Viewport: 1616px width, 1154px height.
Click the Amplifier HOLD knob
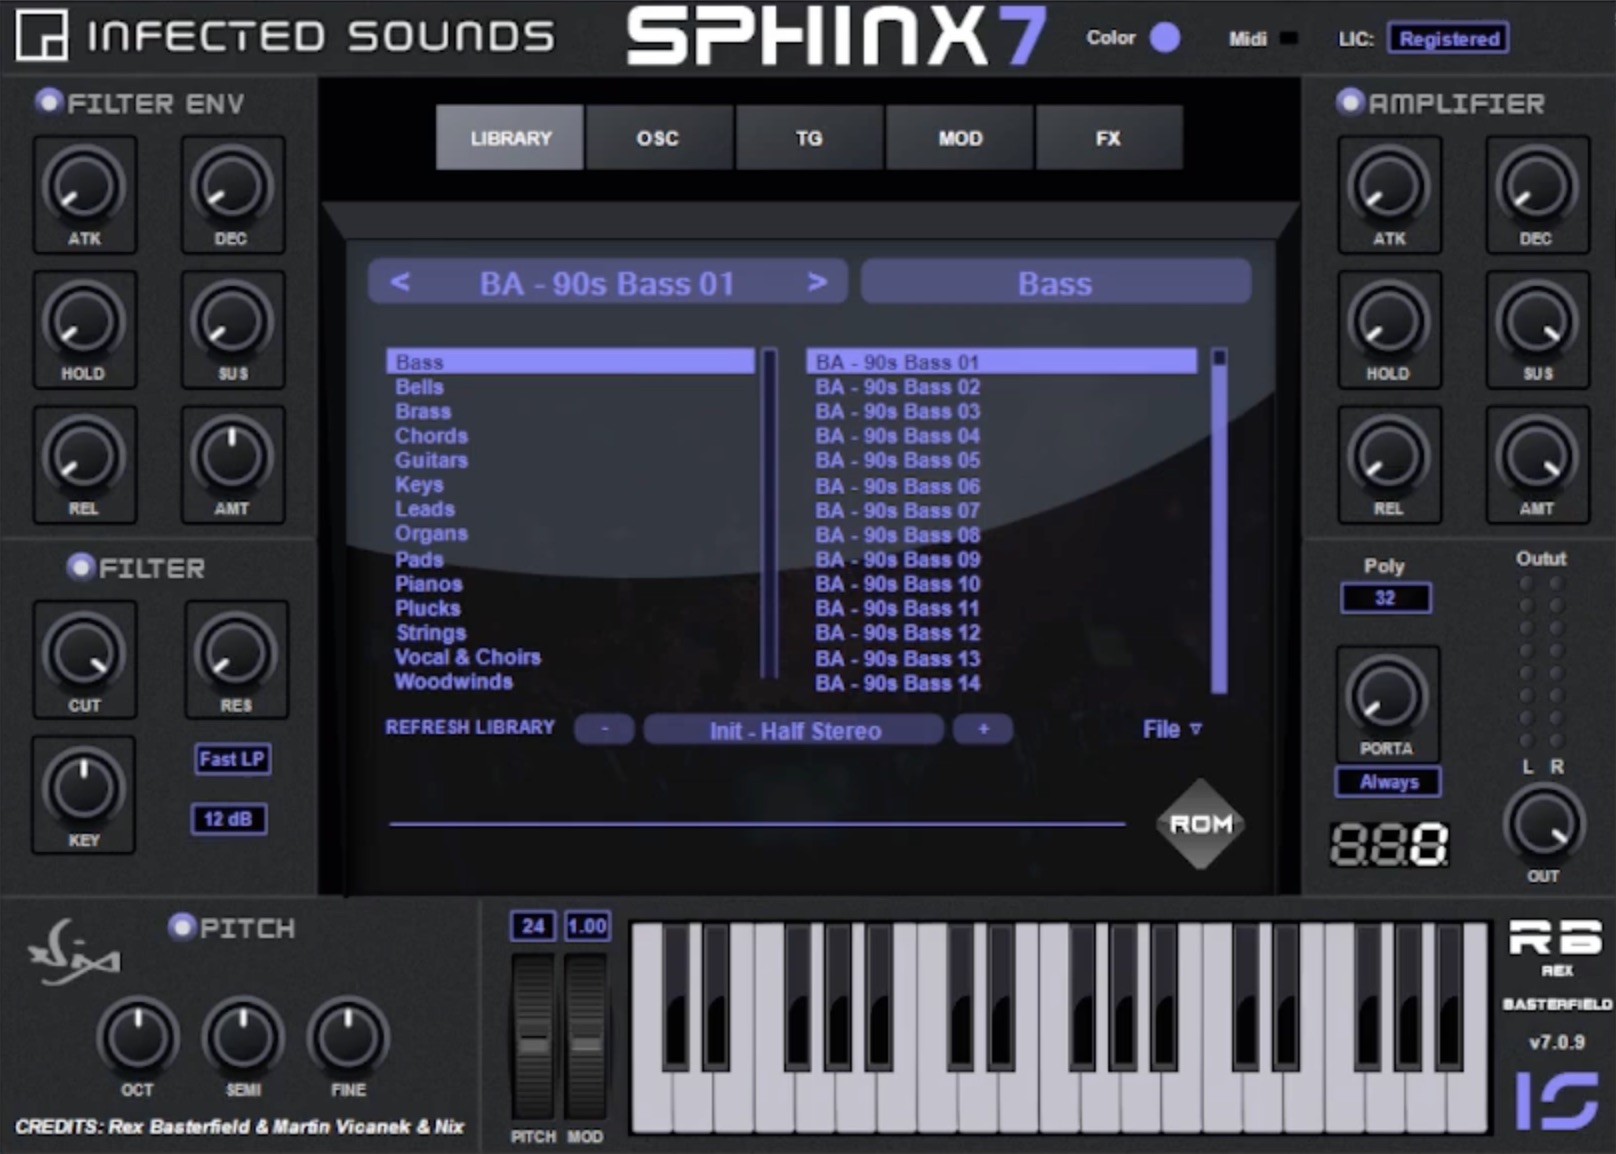click(x=1389, y=322)
